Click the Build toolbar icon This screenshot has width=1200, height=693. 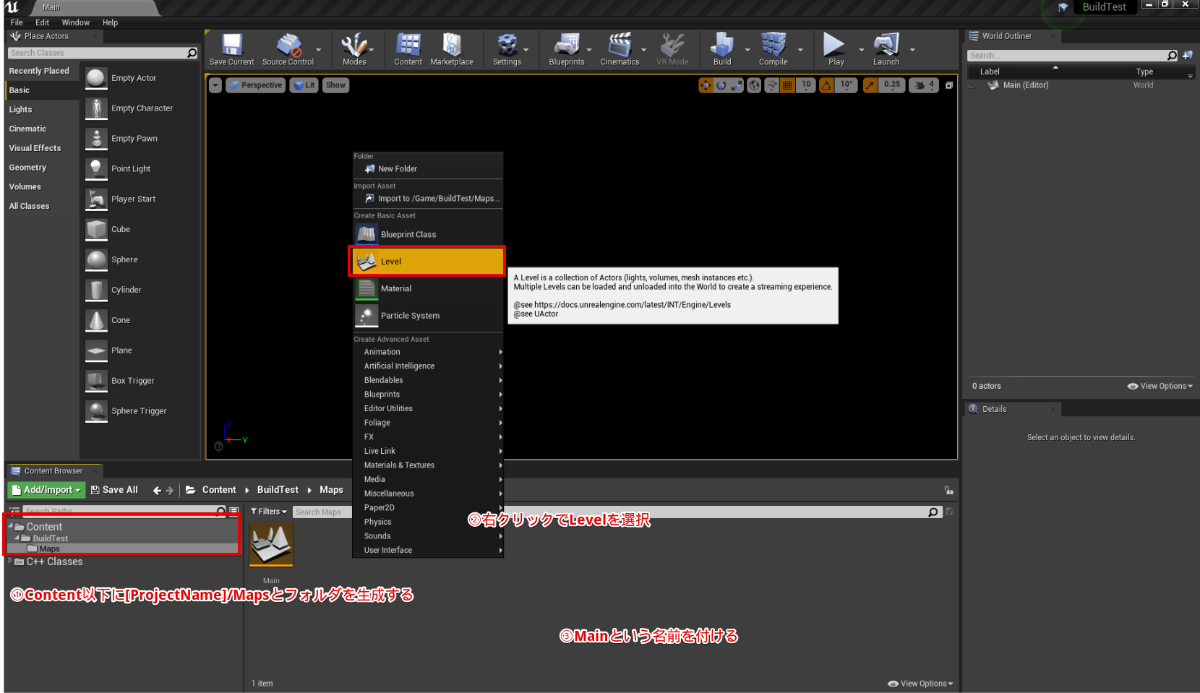point(722,50)
